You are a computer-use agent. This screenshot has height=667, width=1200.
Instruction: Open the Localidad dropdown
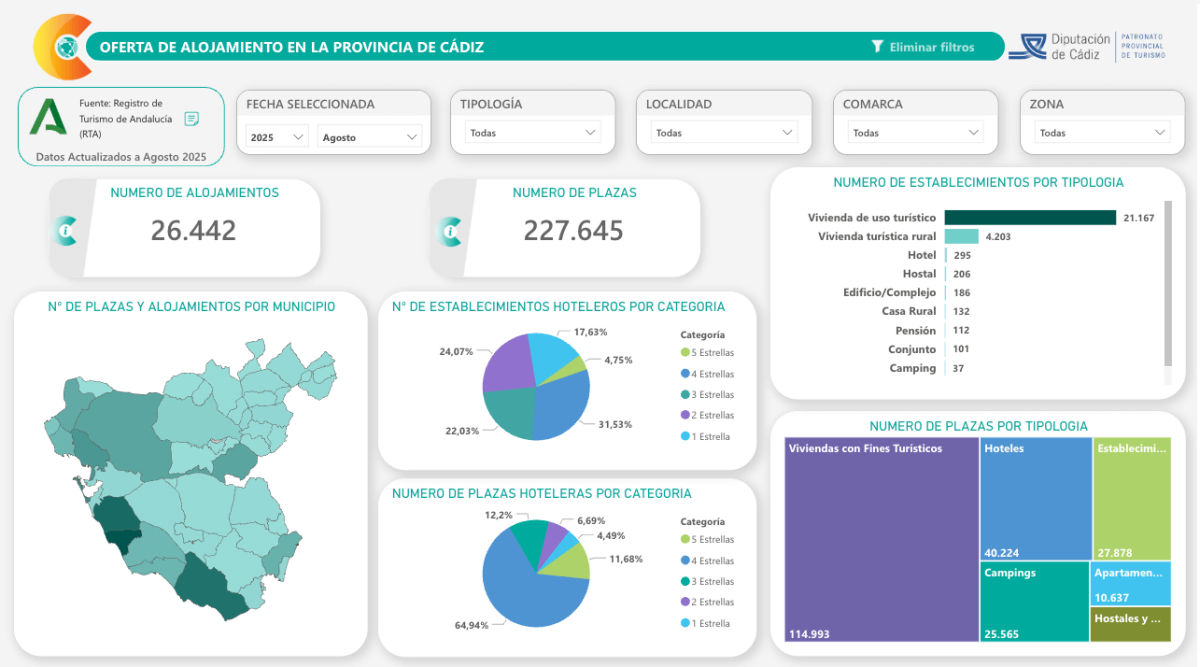click(723, 132)
